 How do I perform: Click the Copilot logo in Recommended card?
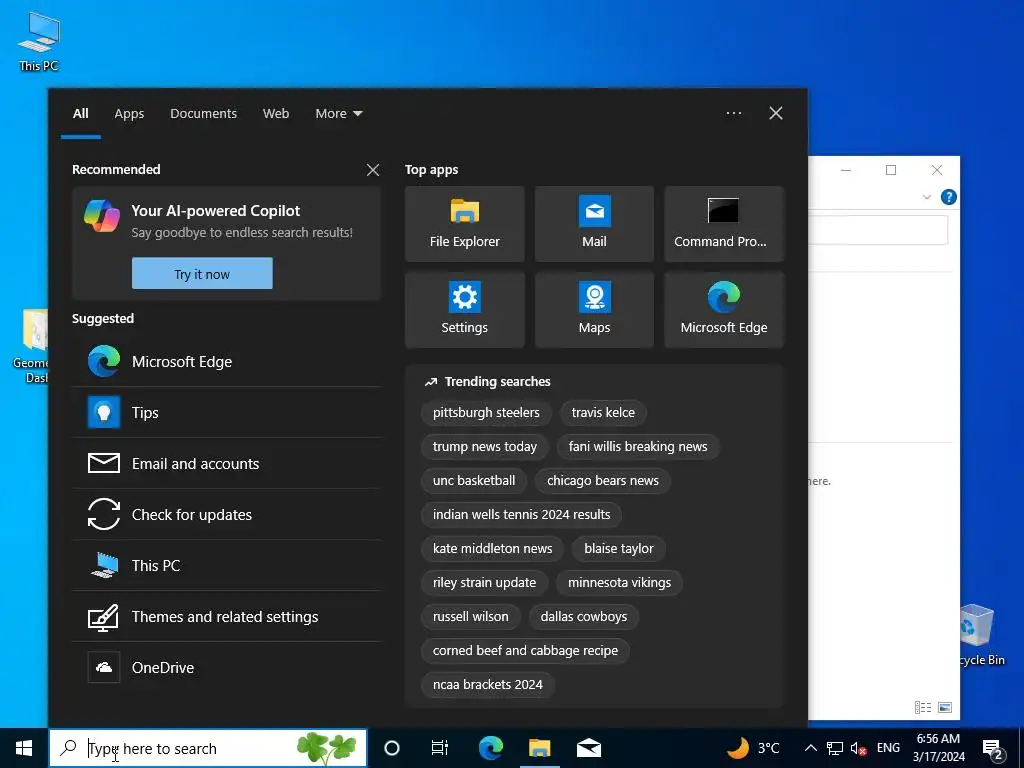pyautogui.click(x=102, y=216)
